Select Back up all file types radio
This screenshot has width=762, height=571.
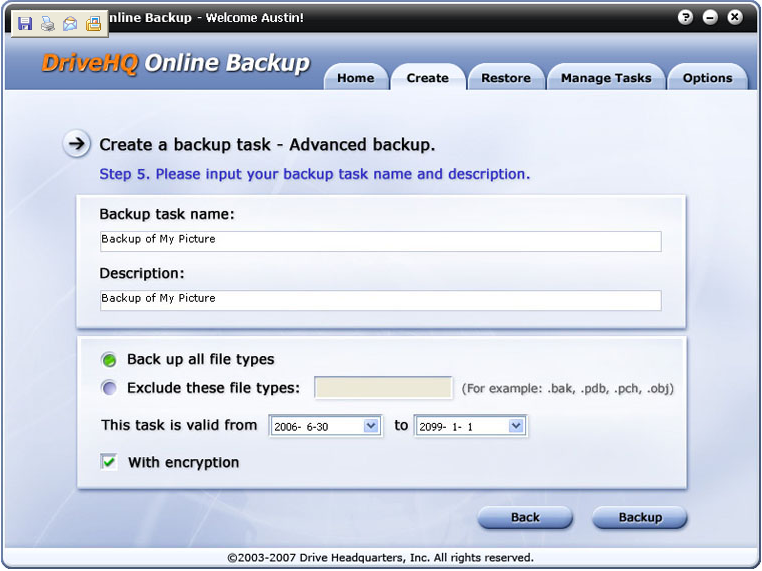point(109,360)
